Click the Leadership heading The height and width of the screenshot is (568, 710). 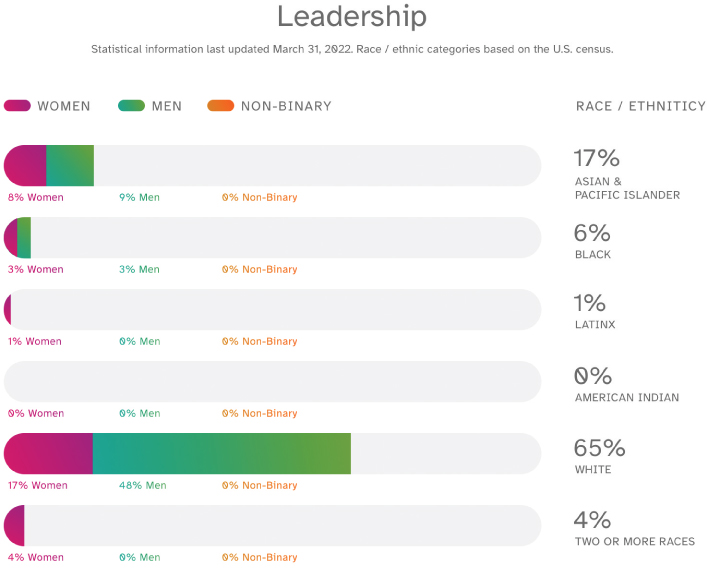pyautogui.click(x=352, y=17)
